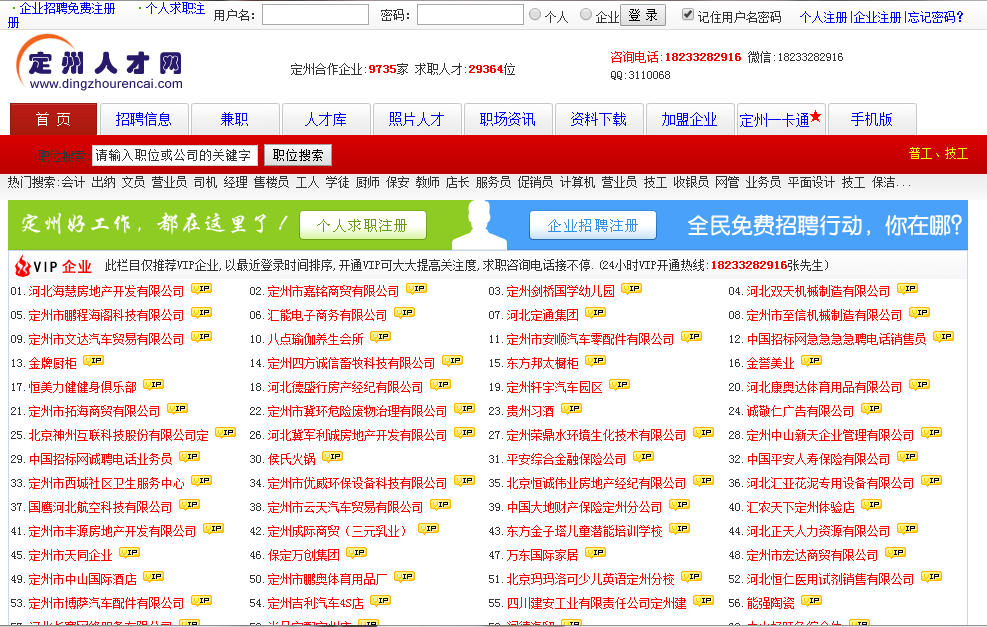
Task: Click the 个人求职注册 banner button
Action: 363,225
